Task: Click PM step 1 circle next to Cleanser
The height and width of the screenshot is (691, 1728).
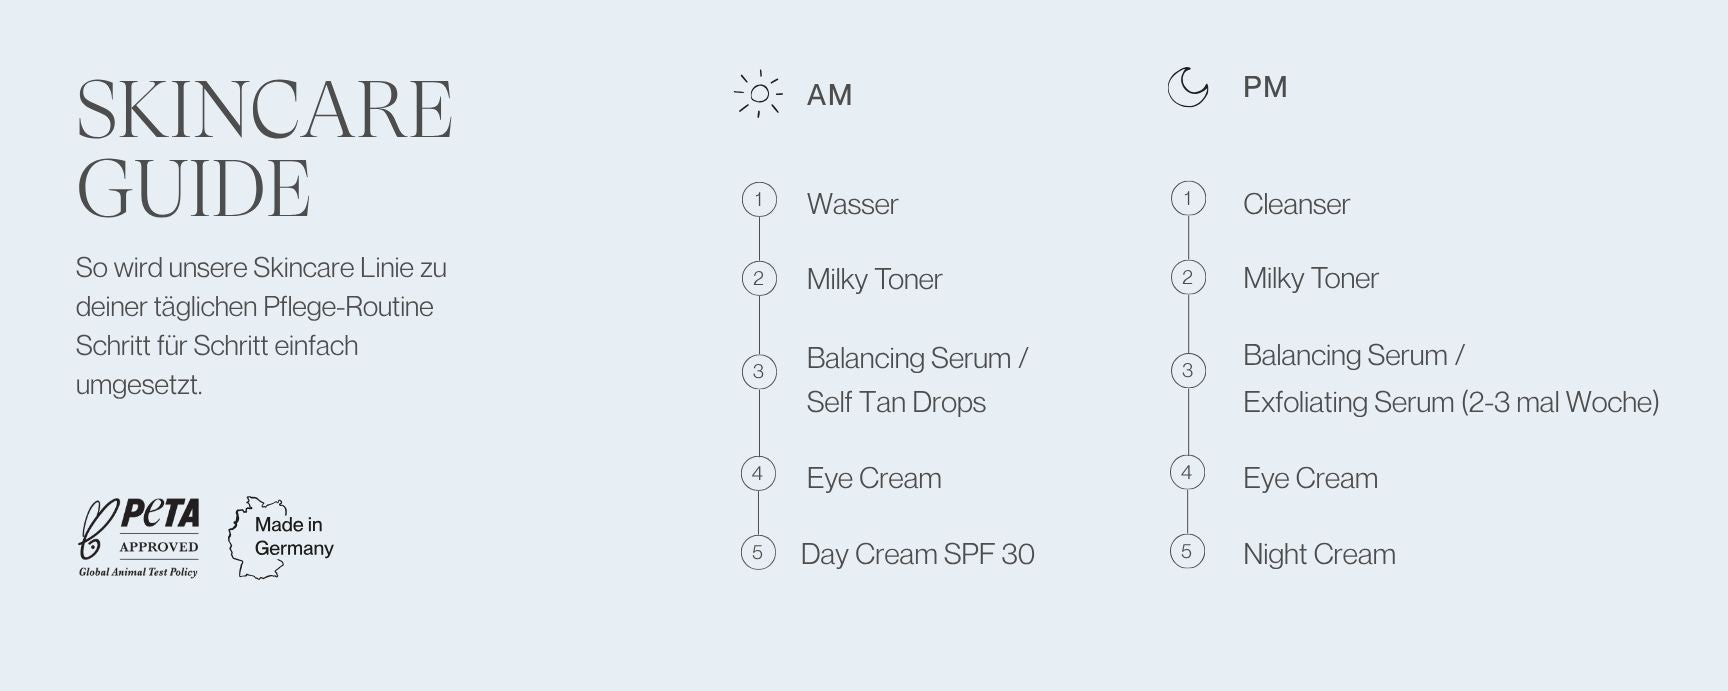Action: click(x=1188, y=199)
